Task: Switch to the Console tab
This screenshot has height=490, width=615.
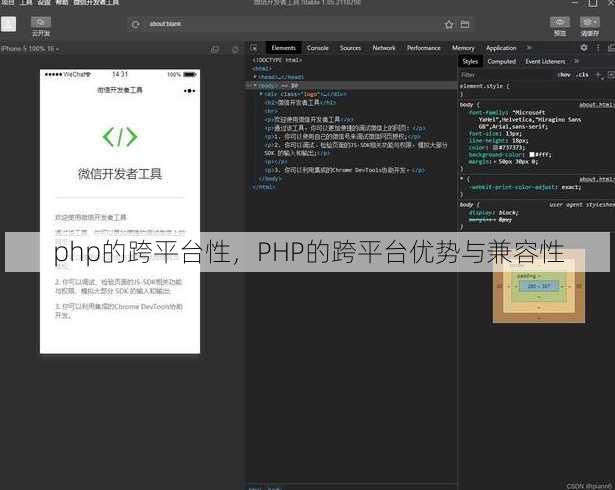Action: [x=317, y=48]
